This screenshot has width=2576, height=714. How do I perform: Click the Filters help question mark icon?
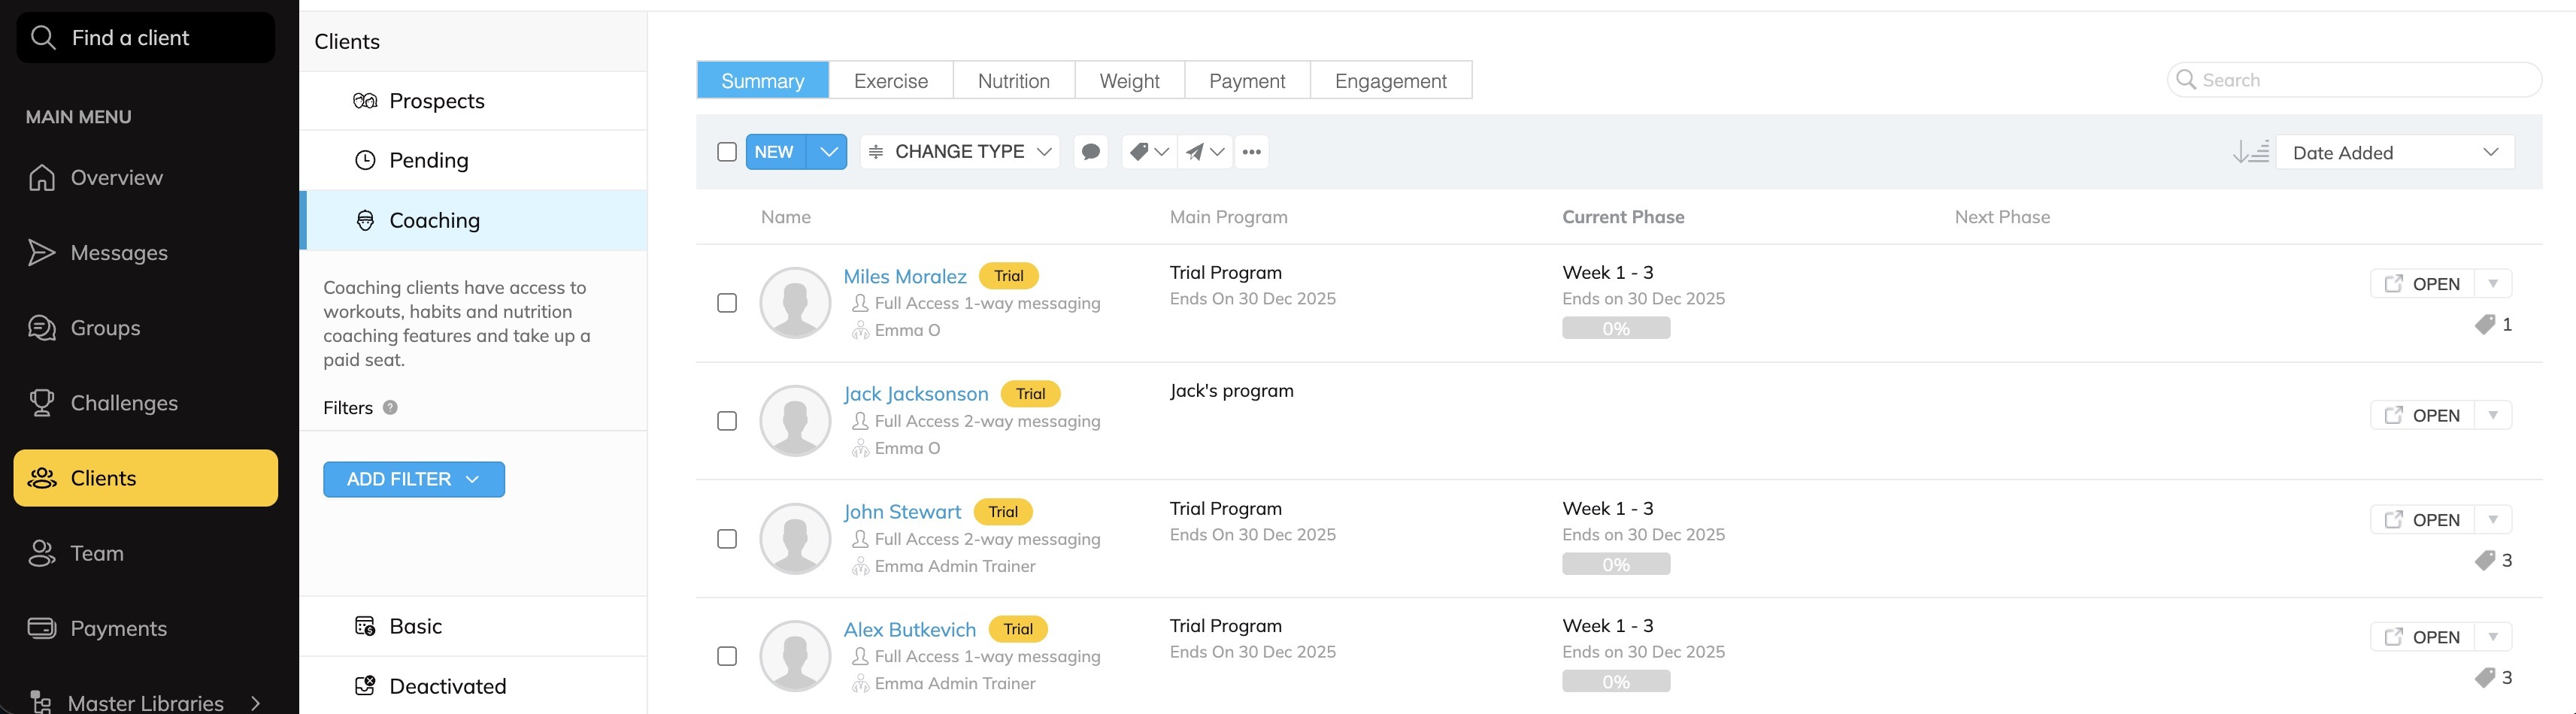[x=390, y=408]
